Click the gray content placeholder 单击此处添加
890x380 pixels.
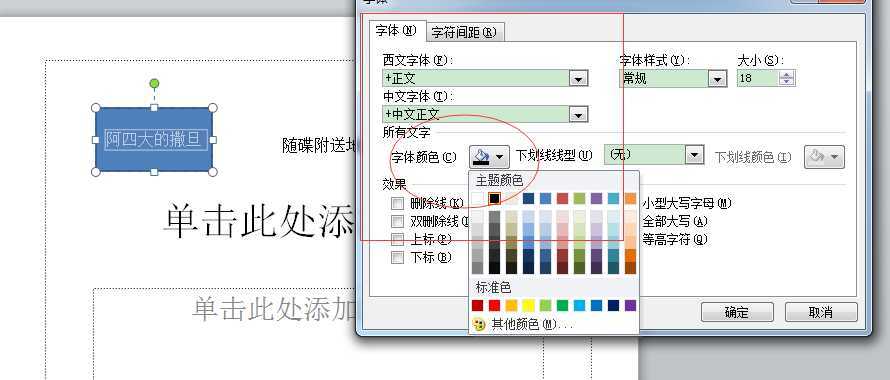[x=275, y=310]
